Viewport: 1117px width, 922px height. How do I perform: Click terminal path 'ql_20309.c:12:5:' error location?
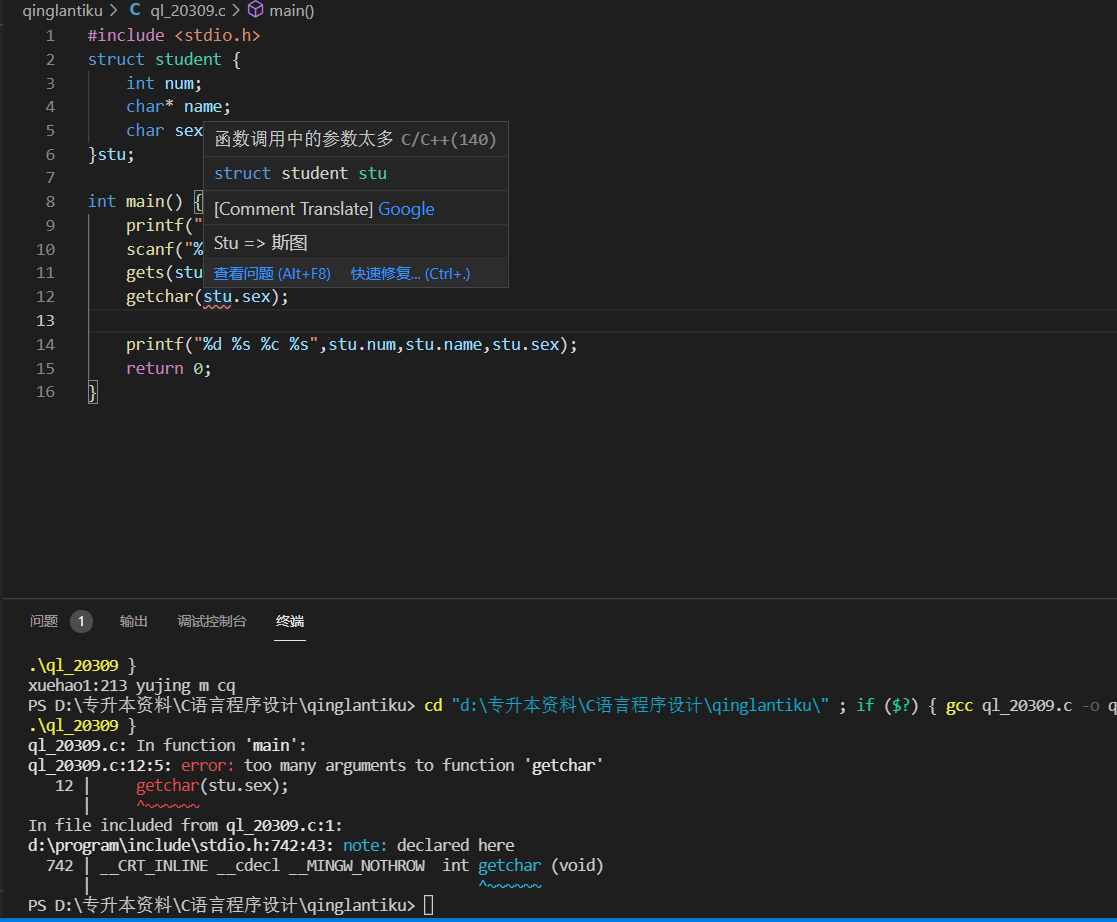[x=99, y=765]
